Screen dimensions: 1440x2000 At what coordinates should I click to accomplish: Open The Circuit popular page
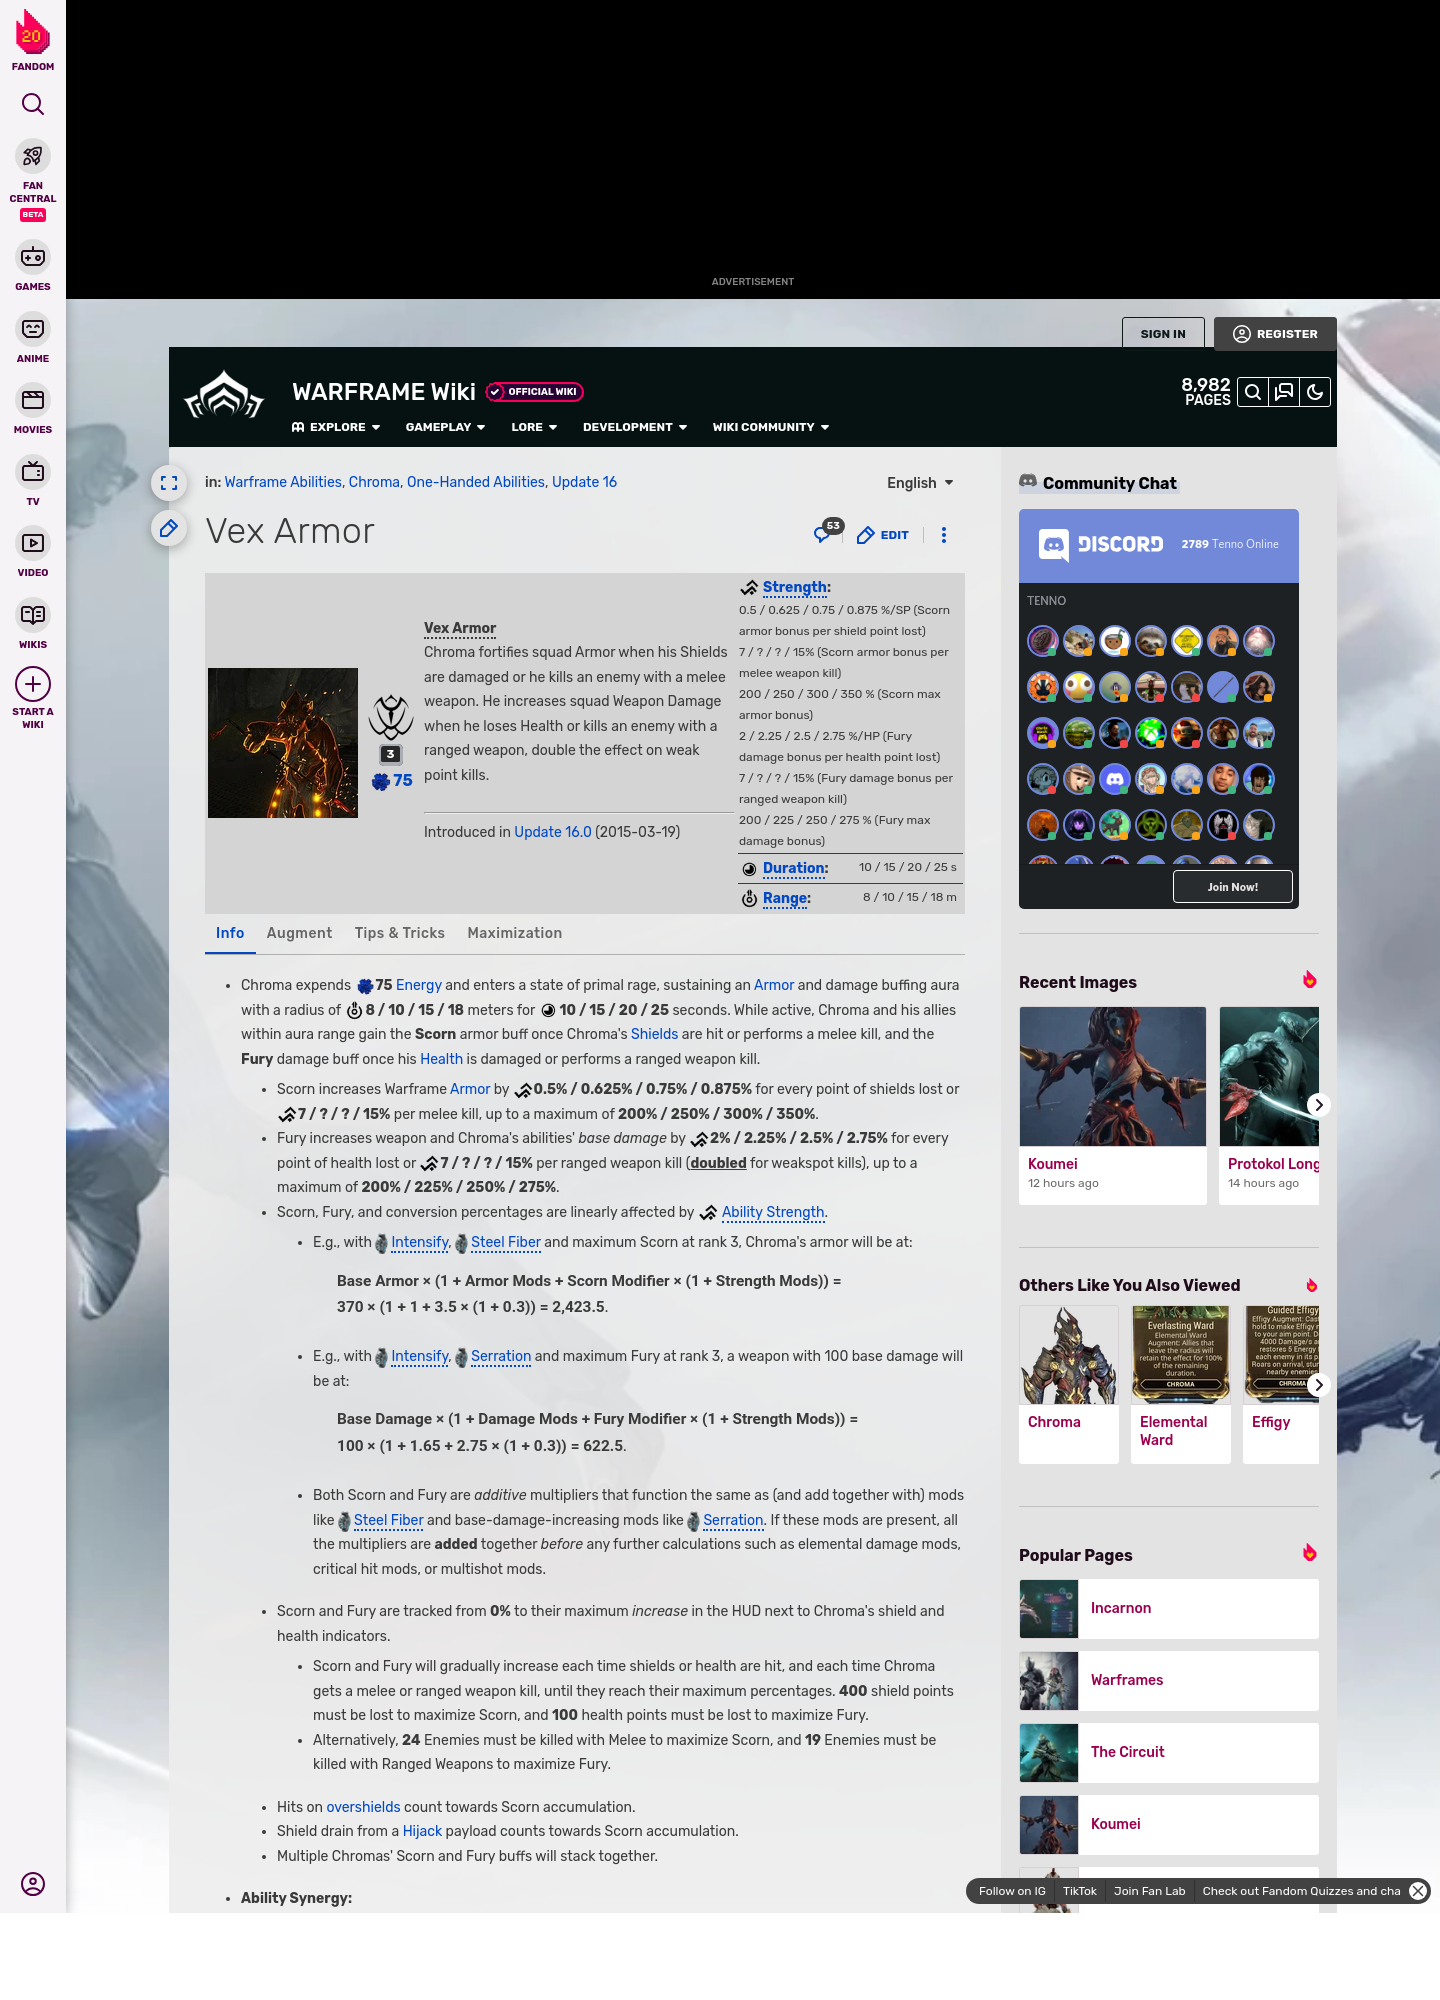[1169, 1753]
